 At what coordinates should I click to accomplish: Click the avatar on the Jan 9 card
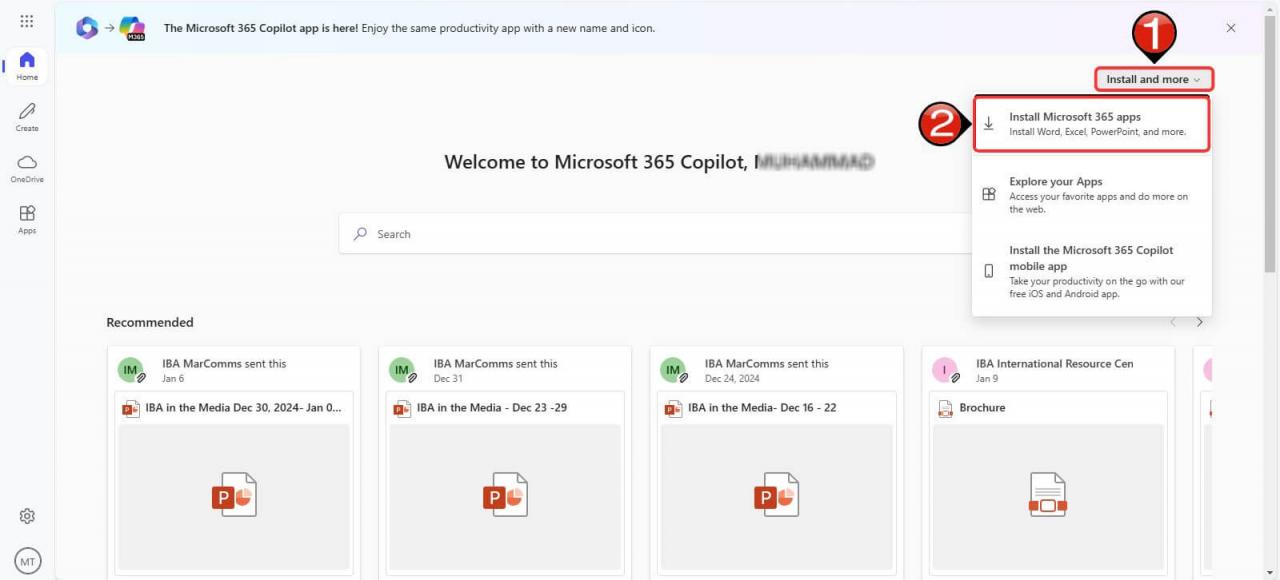945,370
